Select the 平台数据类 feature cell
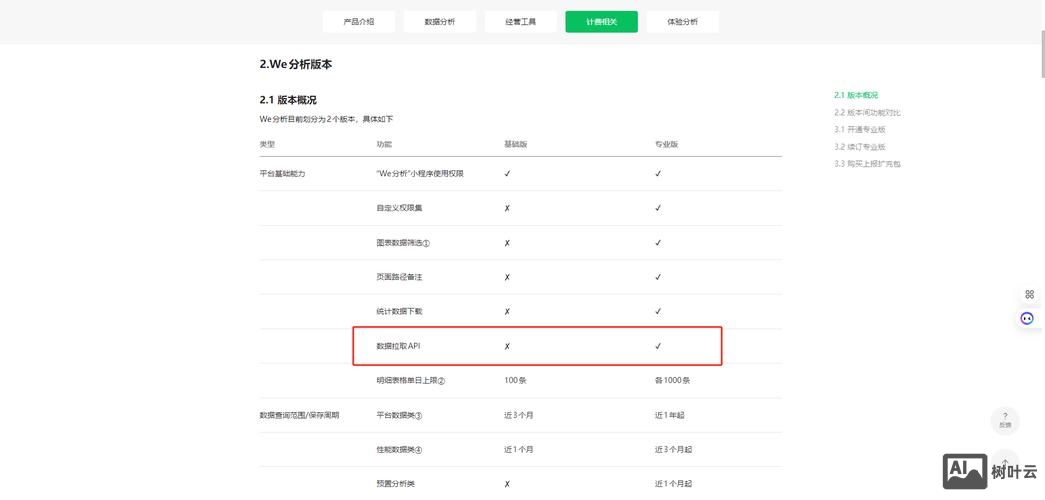 [x=399, y=415]
